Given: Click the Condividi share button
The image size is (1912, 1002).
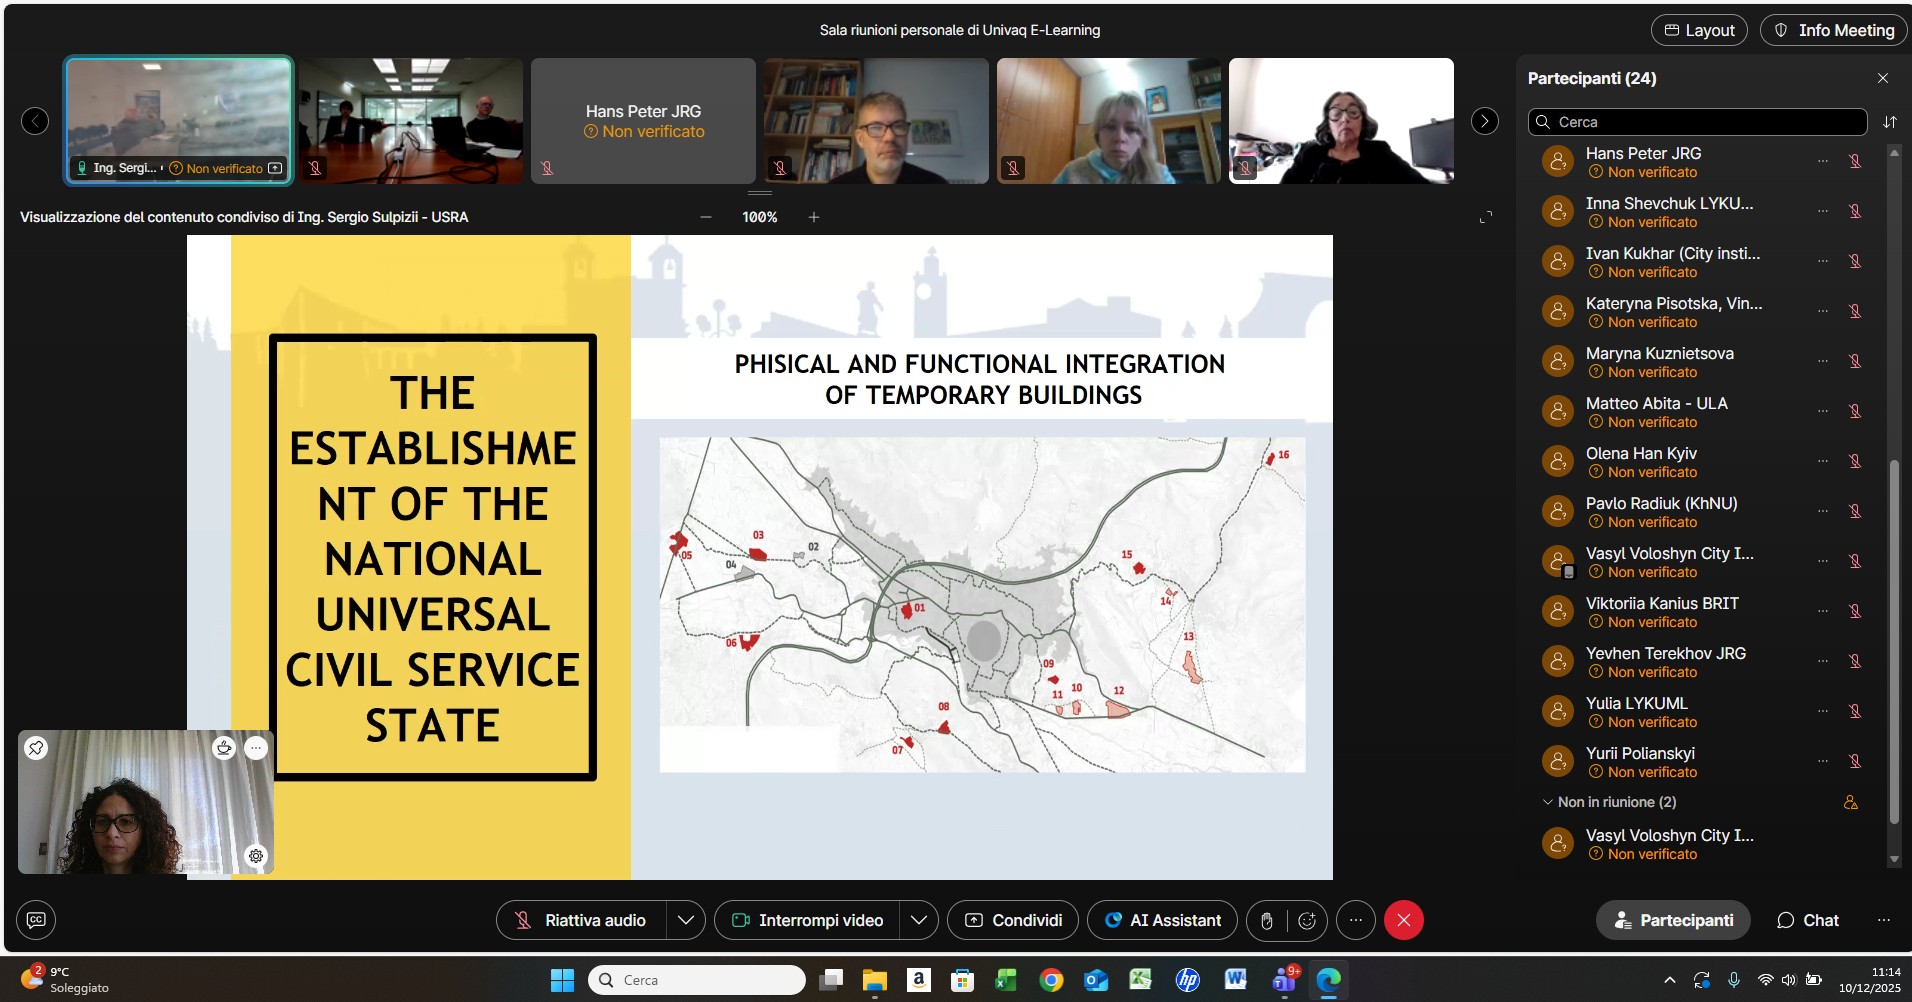Looking at the screenshot, I should pyautogui.click(x=1012, y=920).
